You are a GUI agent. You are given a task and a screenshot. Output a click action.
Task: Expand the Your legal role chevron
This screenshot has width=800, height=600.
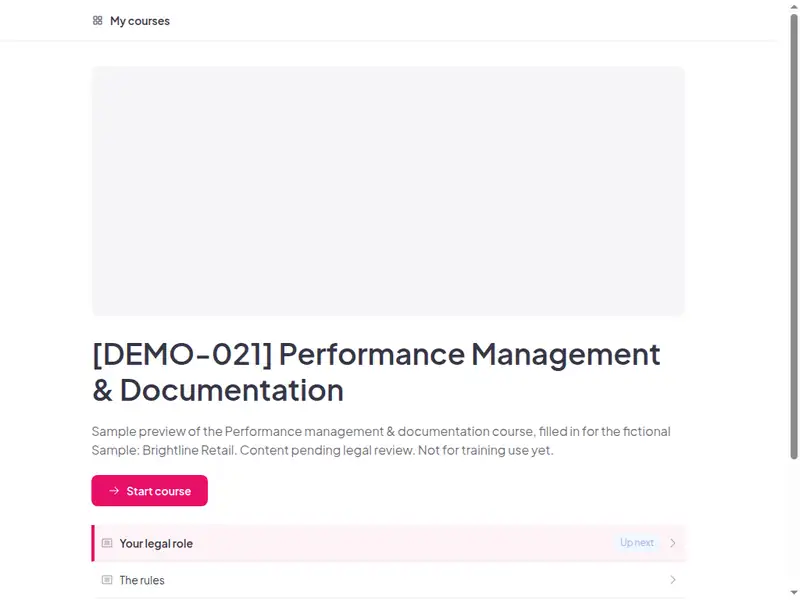[x=672, y=543]
